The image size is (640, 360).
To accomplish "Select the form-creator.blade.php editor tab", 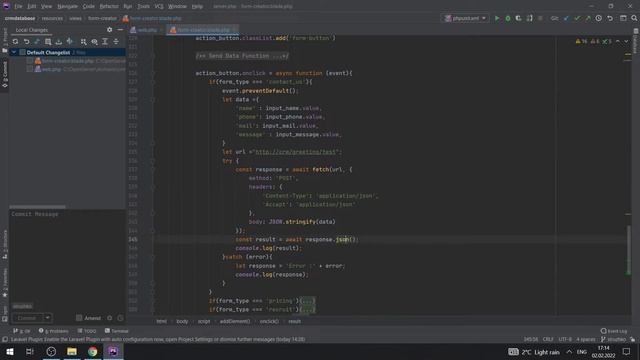I will click(x=203, y=30).
